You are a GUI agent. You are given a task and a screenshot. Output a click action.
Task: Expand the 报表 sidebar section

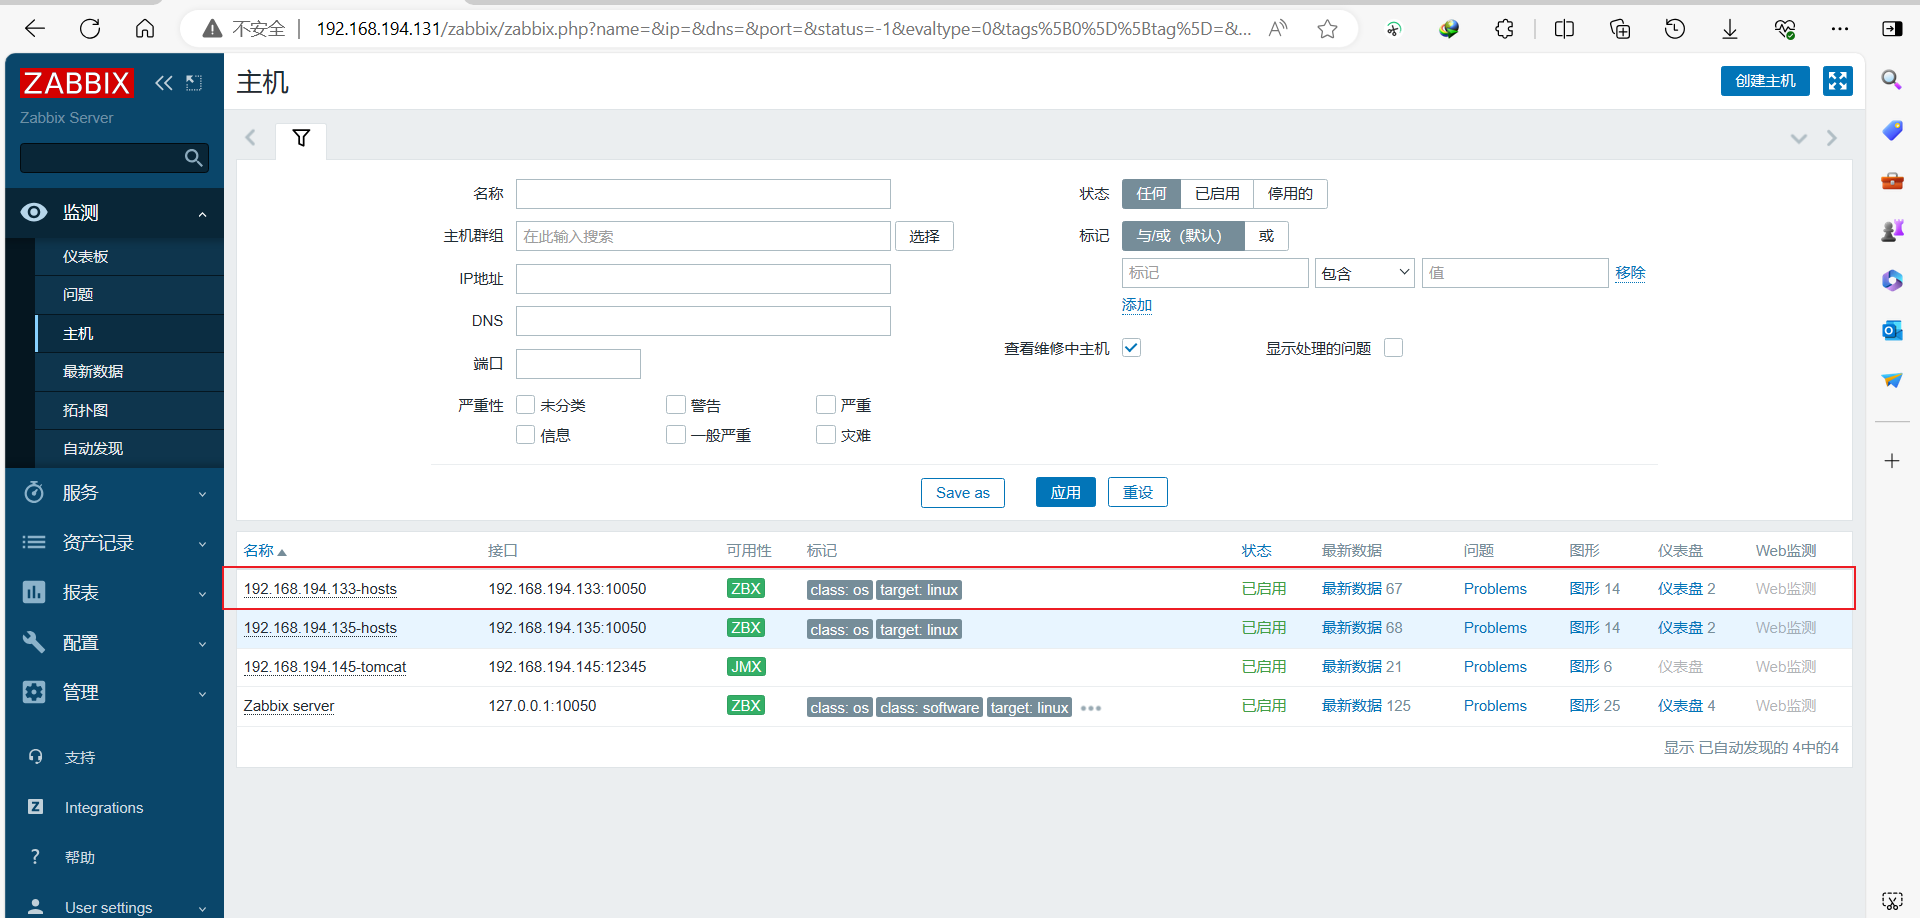point(114,593)
